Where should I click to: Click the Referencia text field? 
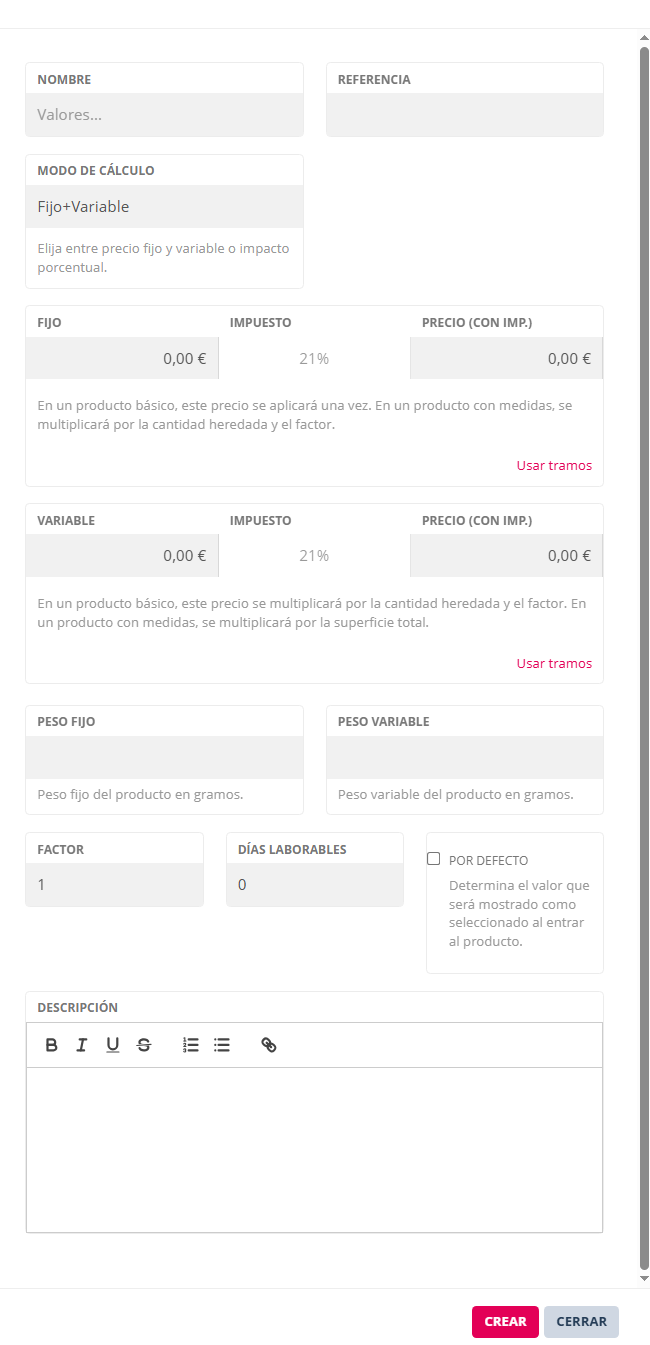[x=465, y=115]
